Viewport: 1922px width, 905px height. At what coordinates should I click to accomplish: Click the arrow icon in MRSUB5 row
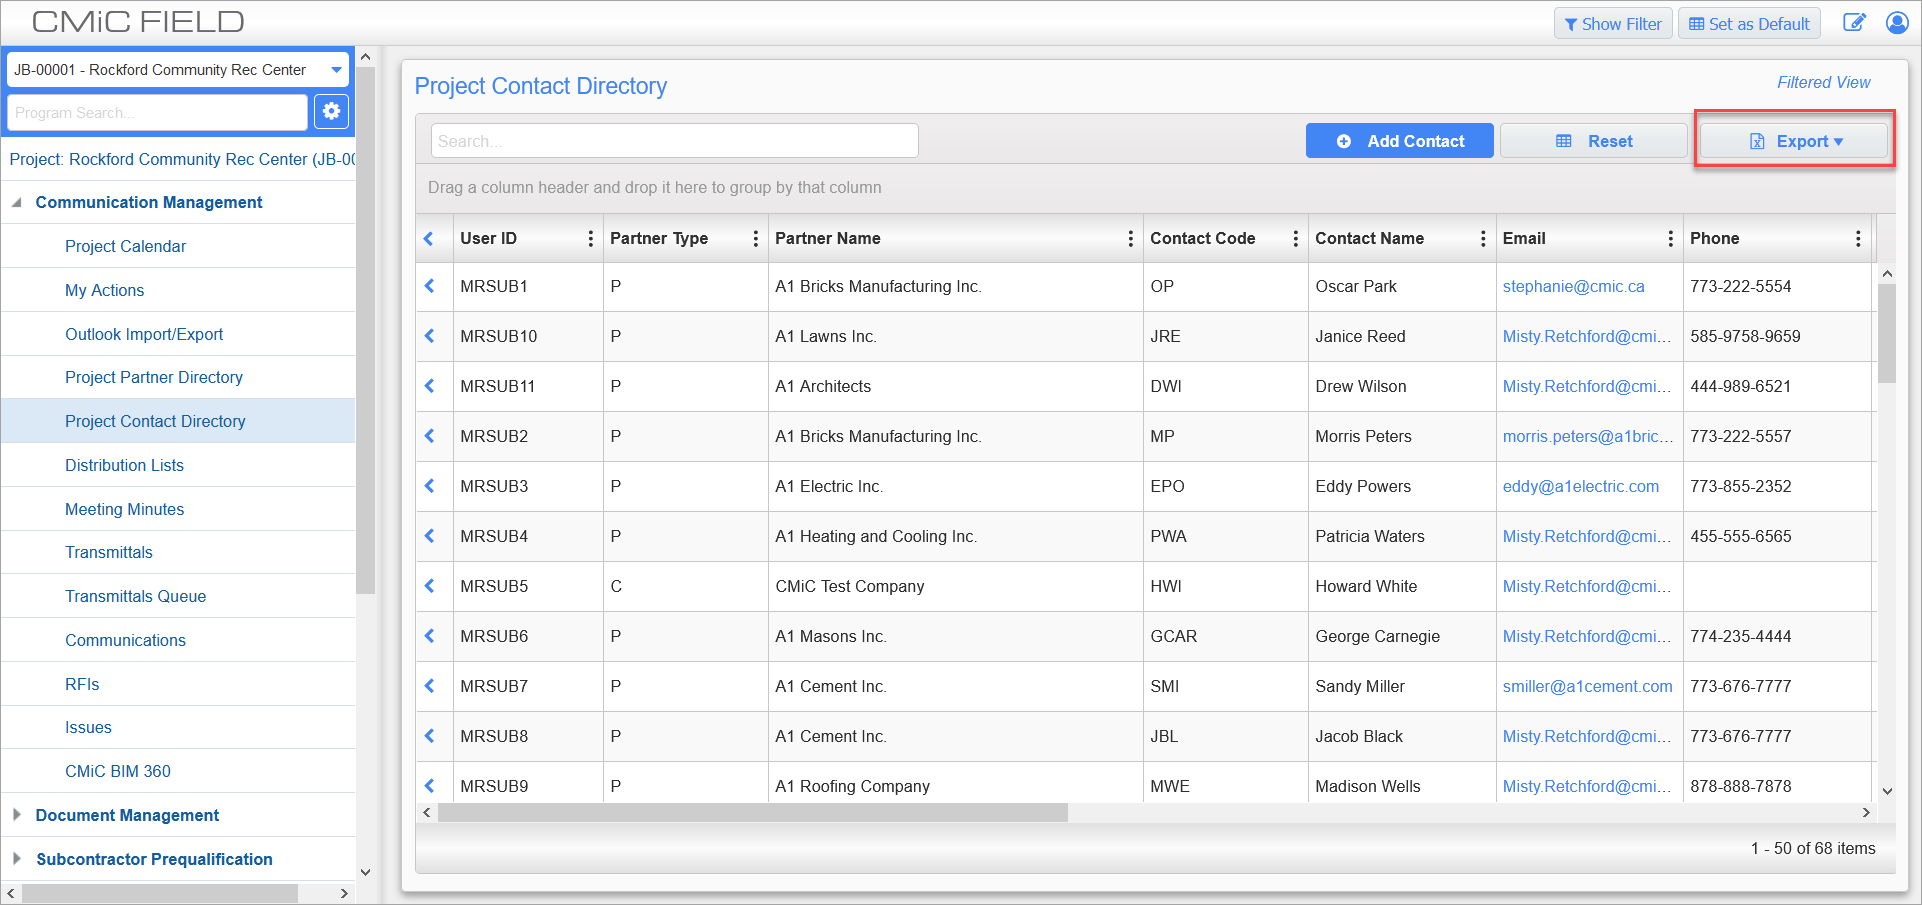pyautogui.click(x=430, y=586)
